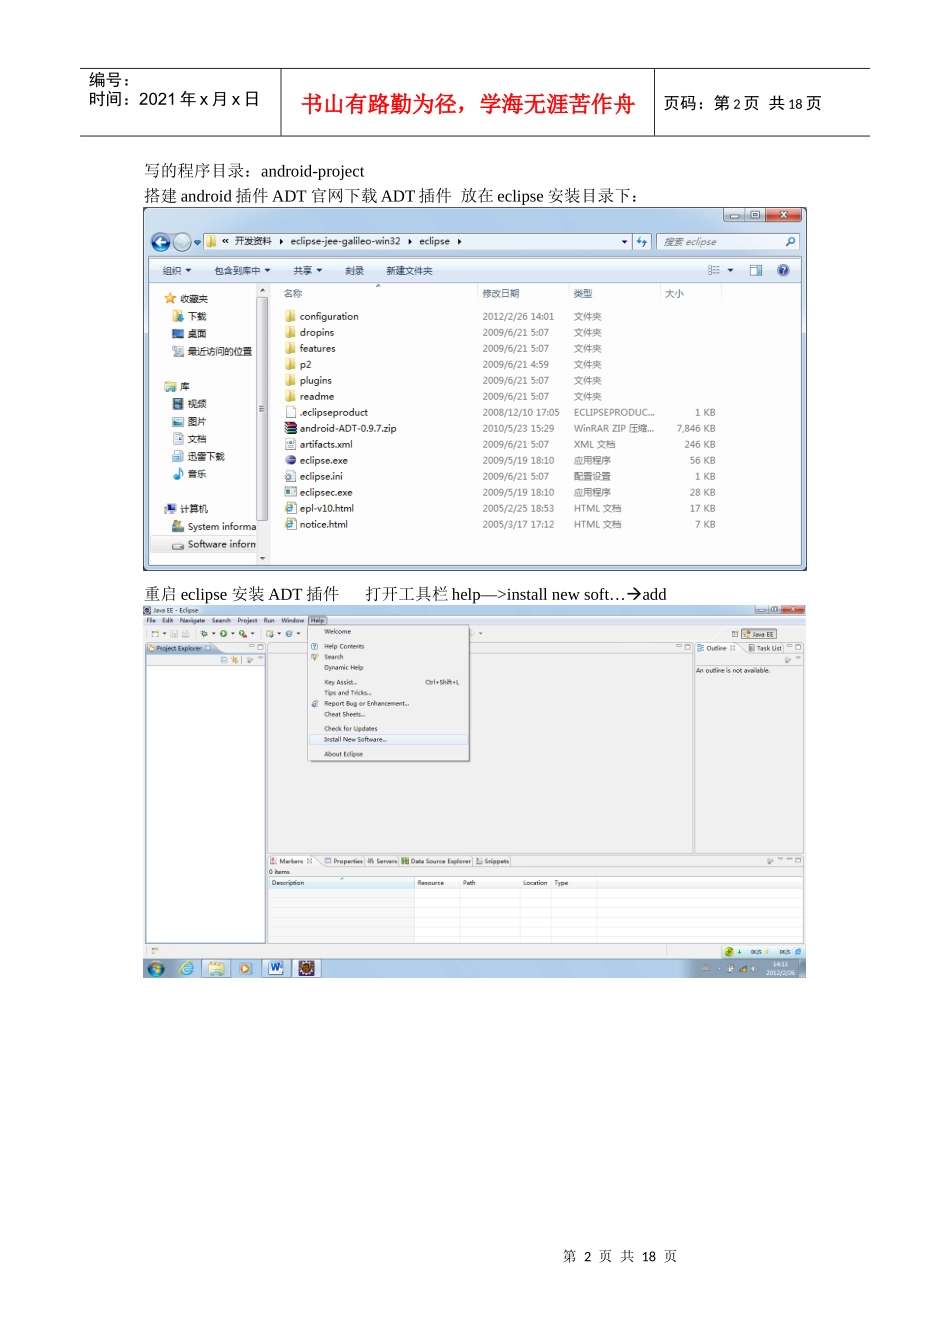Select About Eclipse menu entry
This screenshot has height=1344, width=950.
tap(343, 754)
